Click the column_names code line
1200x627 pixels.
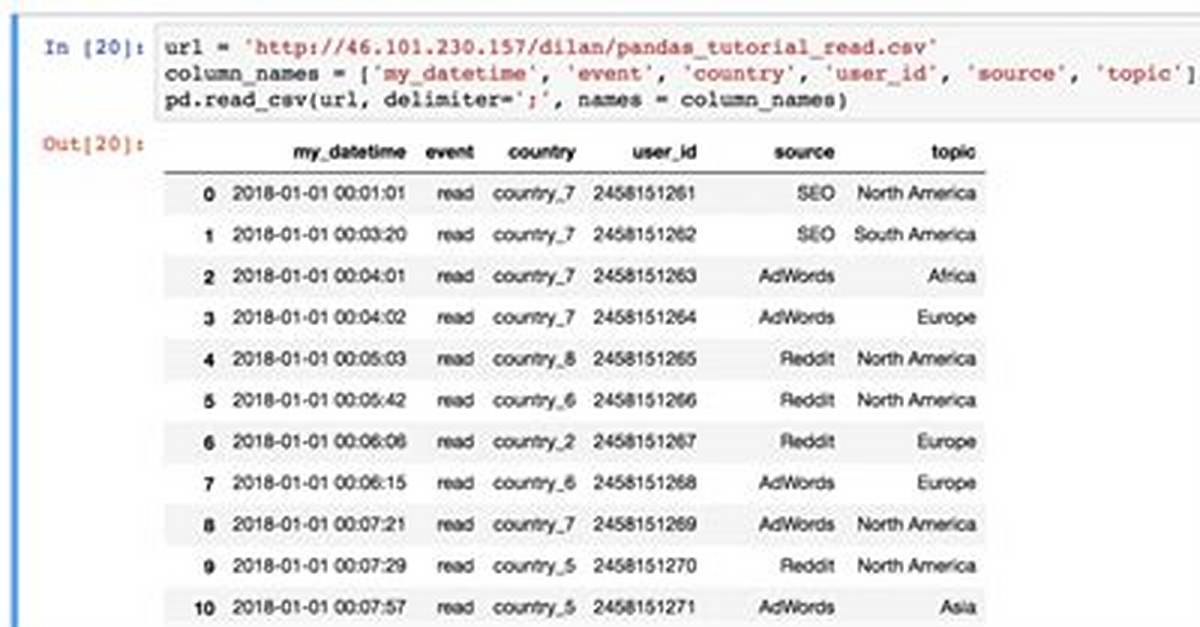pyautogui.click(x=681, y=74)
